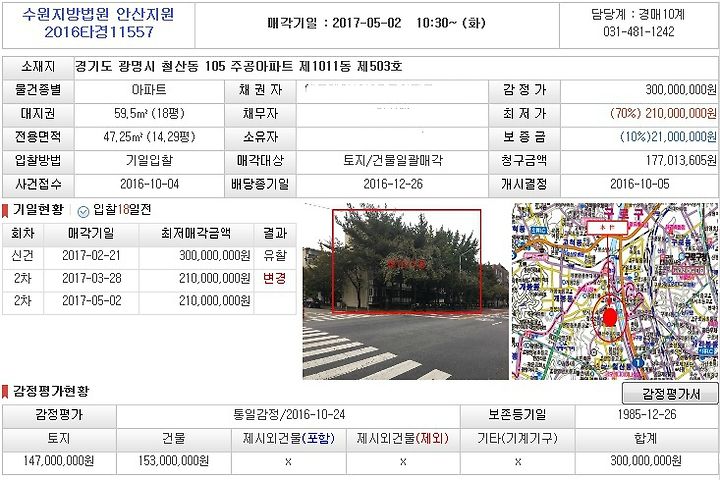Select 감정가 amount 300,000,000원 at top
This screenshot has height=480, width=720.
(x=681, y=90)
